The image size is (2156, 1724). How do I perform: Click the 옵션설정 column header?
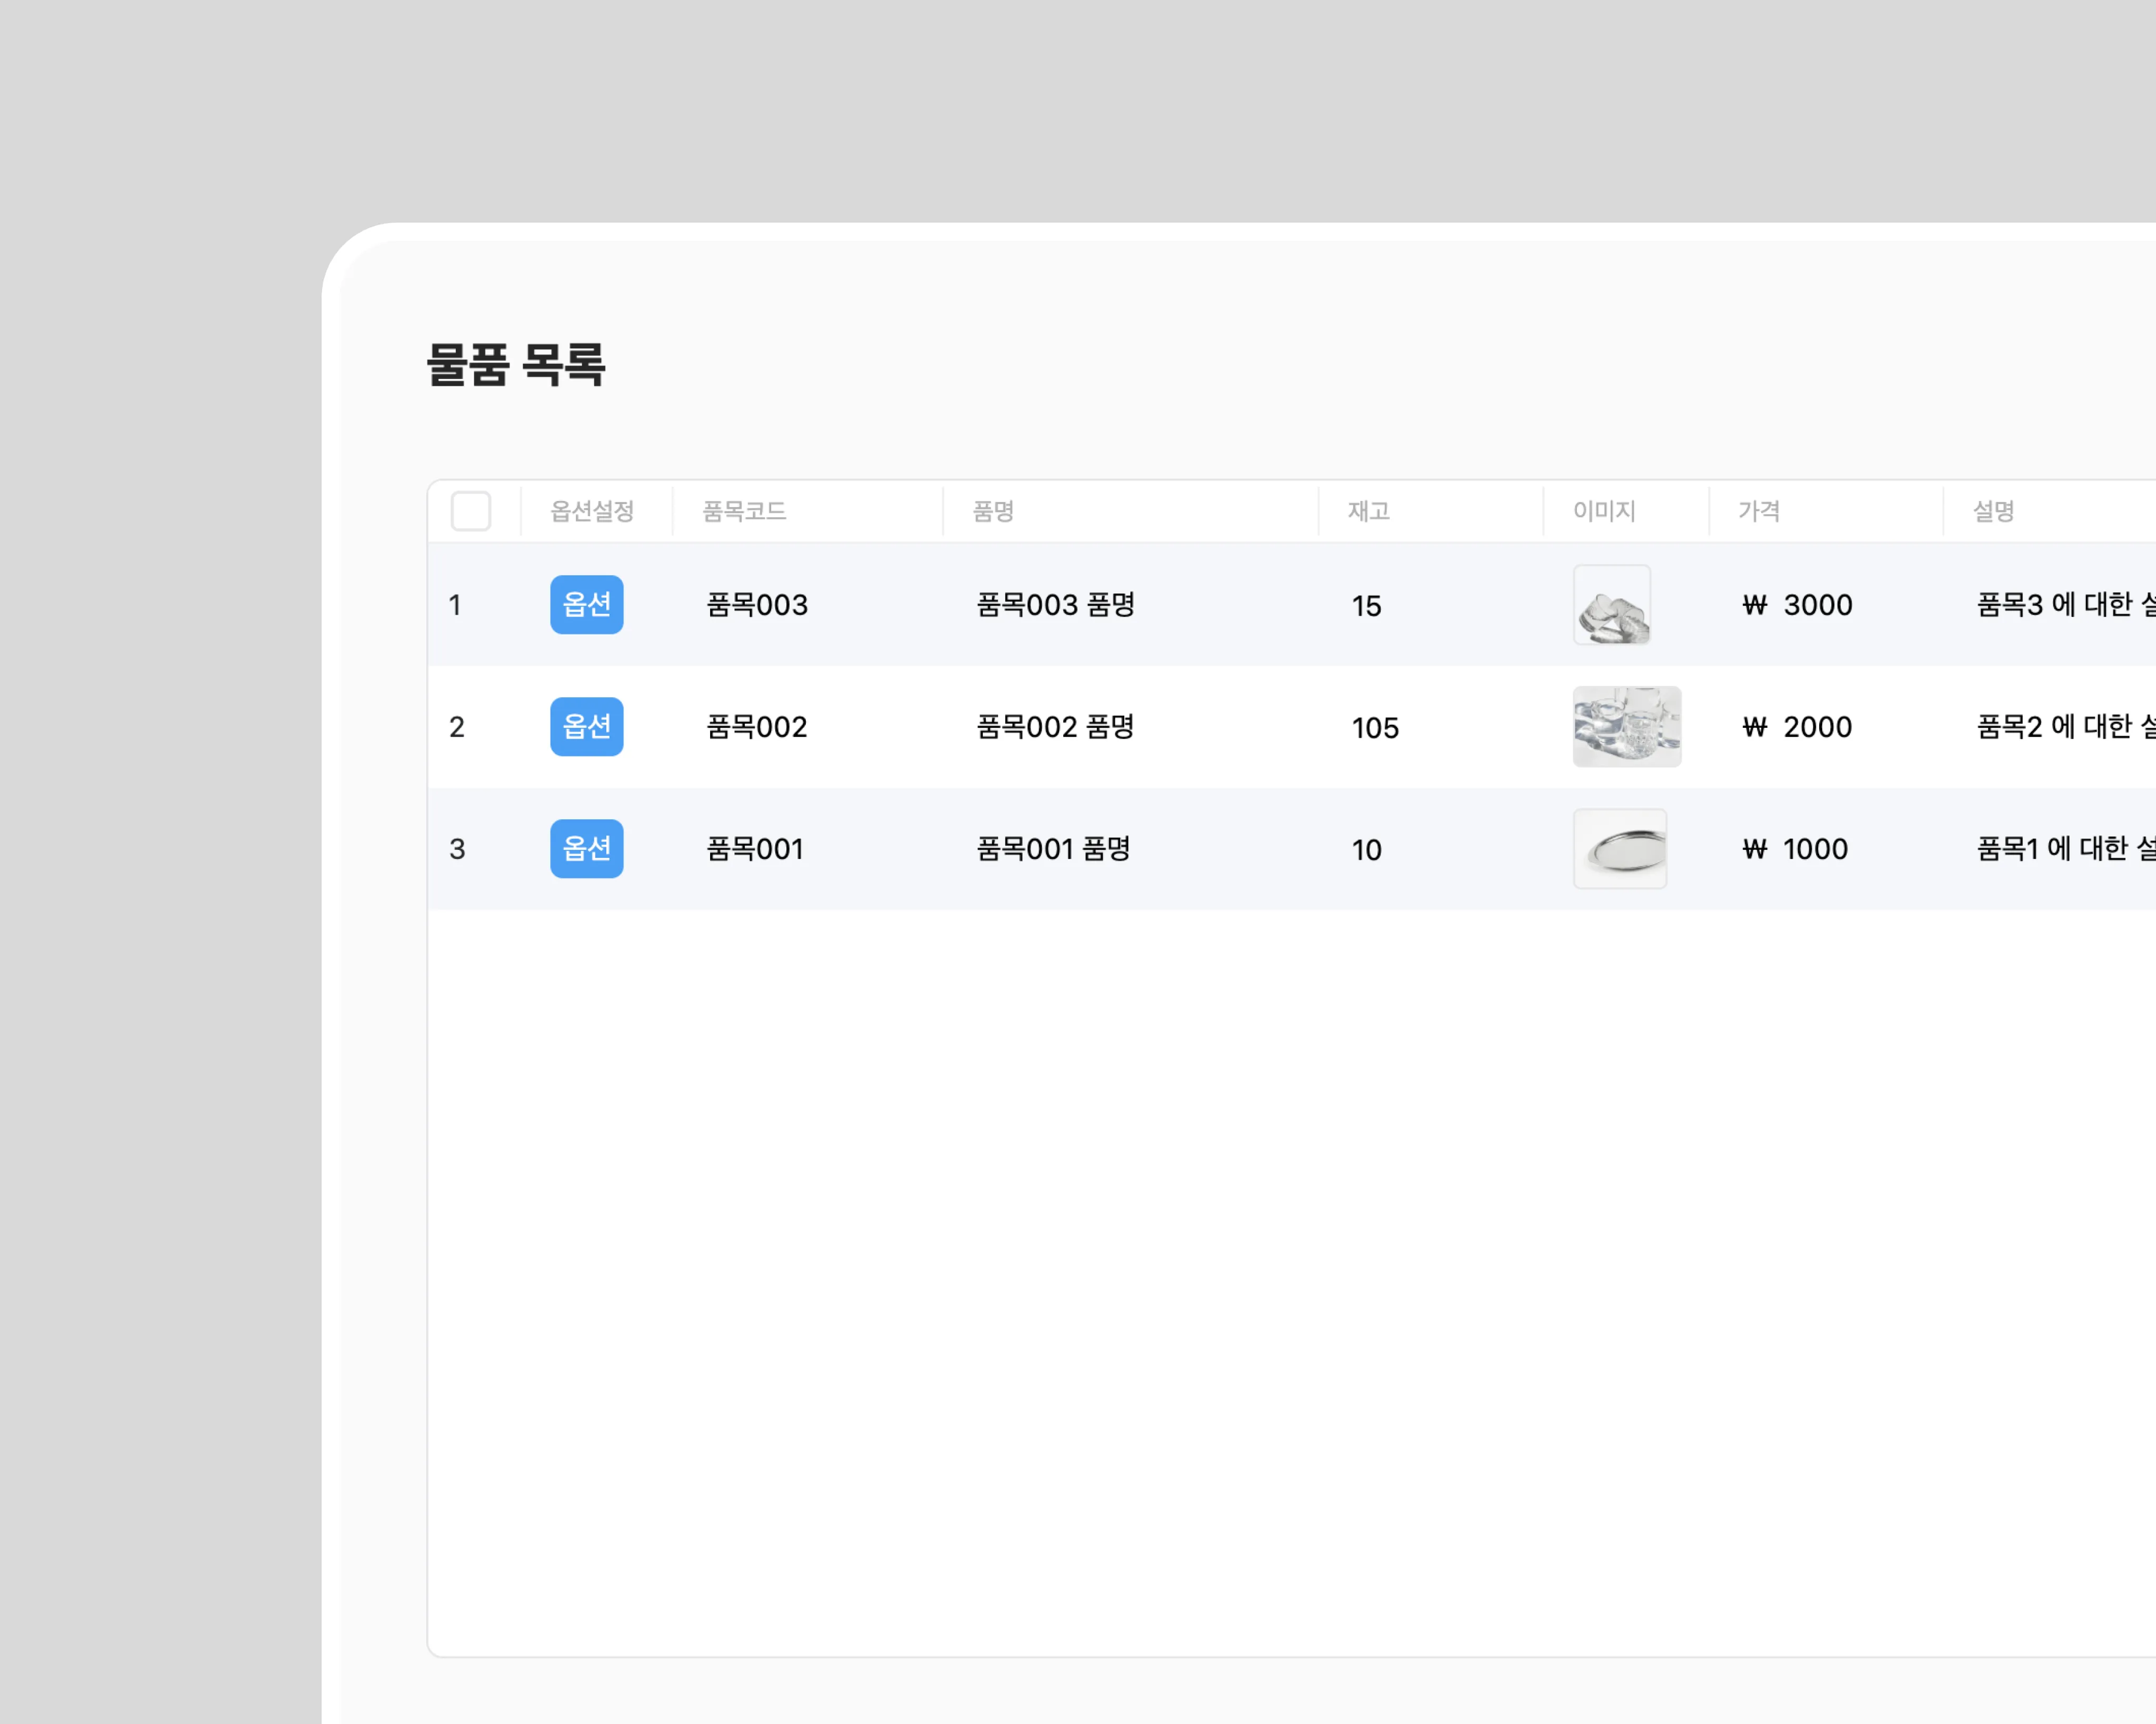pyautogui.click(x=592, y=511)
